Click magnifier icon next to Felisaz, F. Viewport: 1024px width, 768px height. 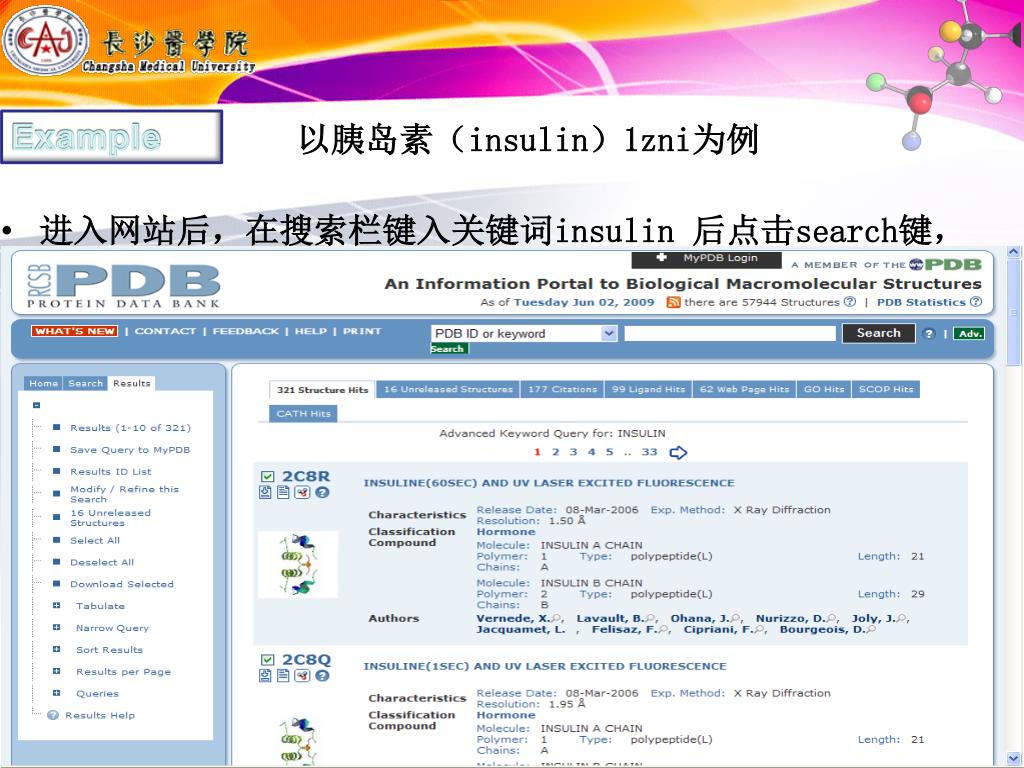[664, 630]
